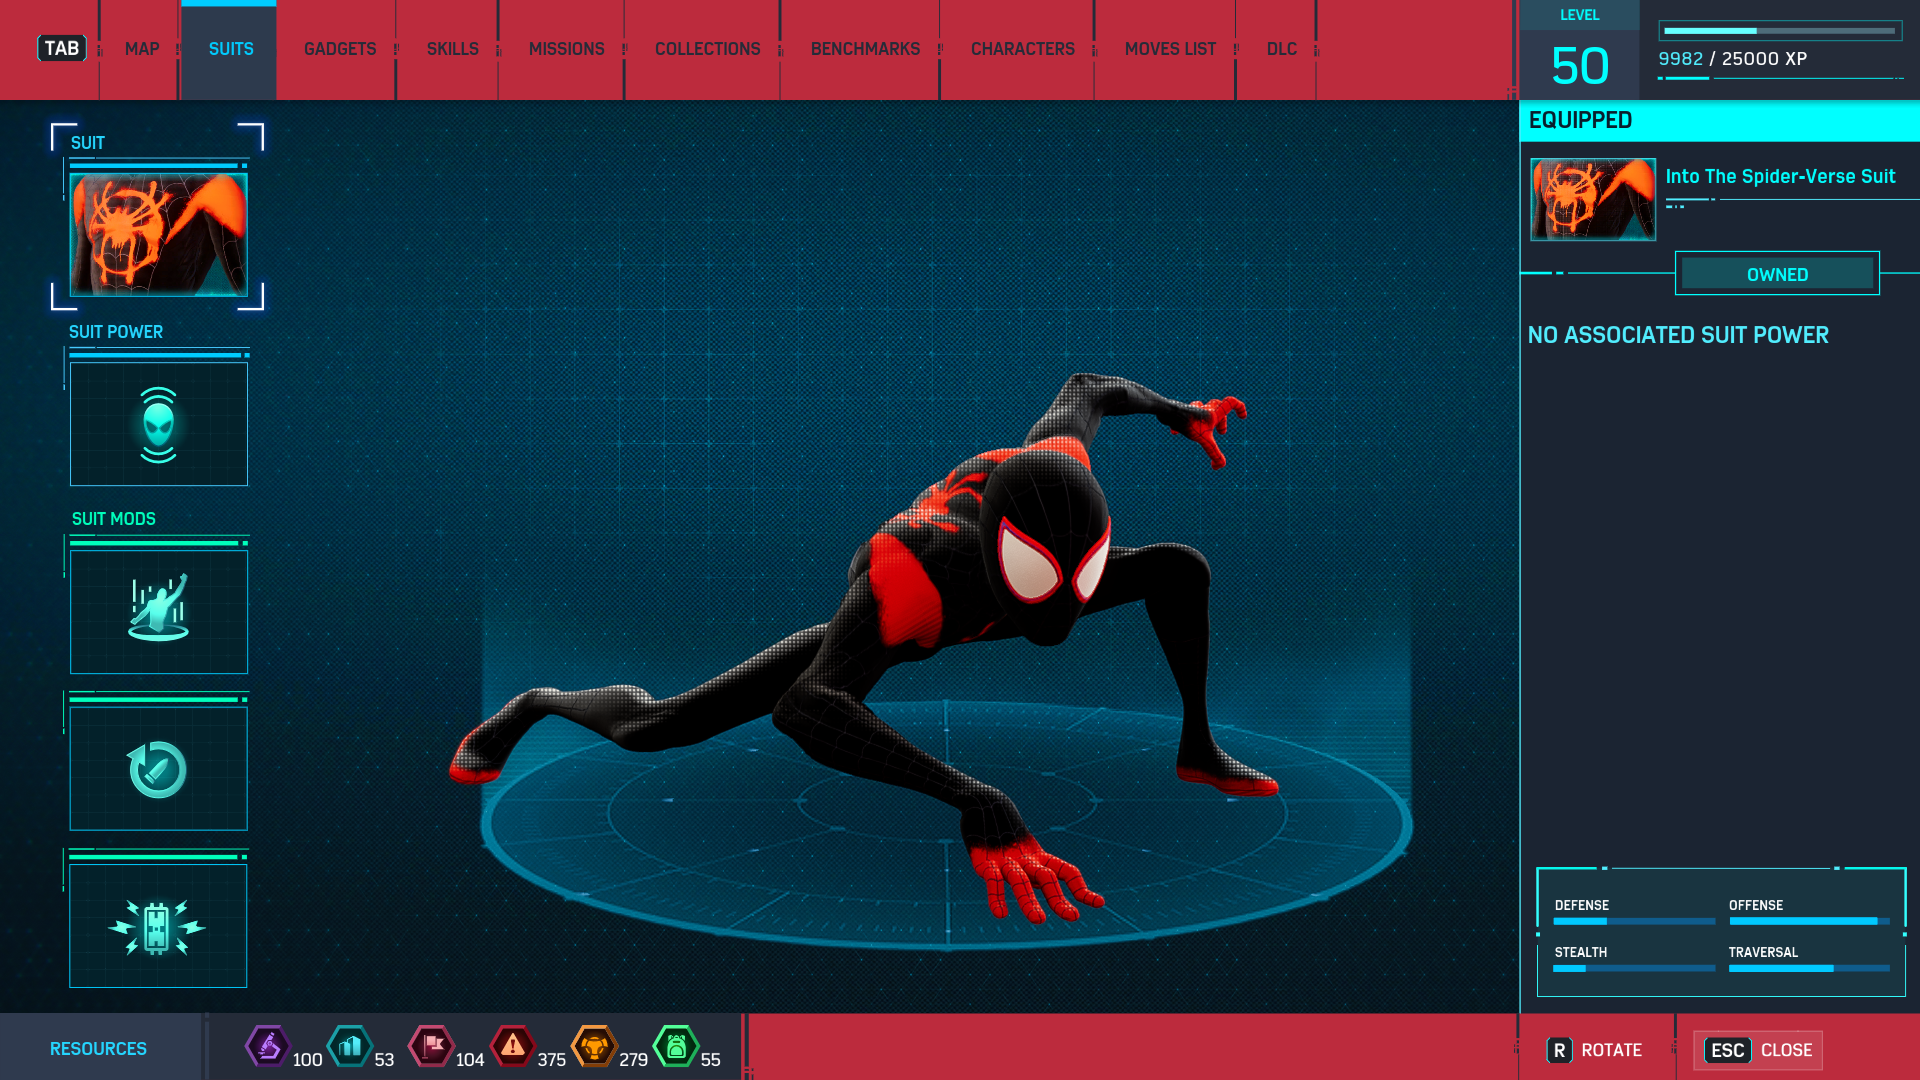Image resolution: width=1920 pixels, height=1080 pixels.
Task: Click the purple research token resource icon
Action: tap(267, 1047)
